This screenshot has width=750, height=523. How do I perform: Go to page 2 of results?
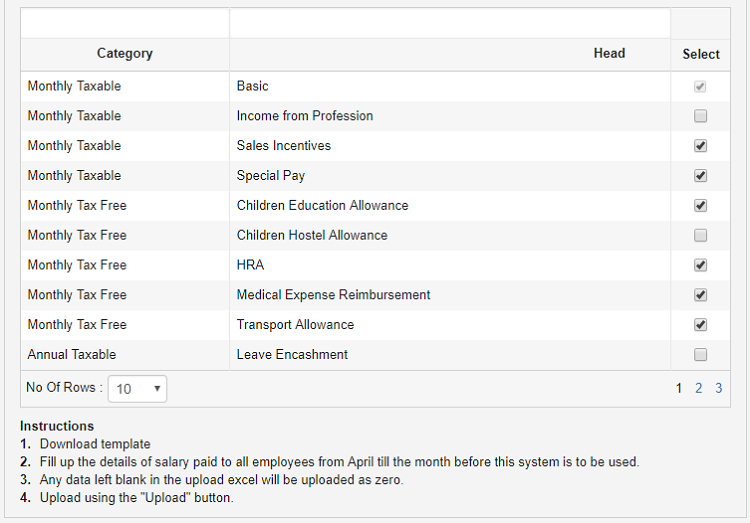699,389
